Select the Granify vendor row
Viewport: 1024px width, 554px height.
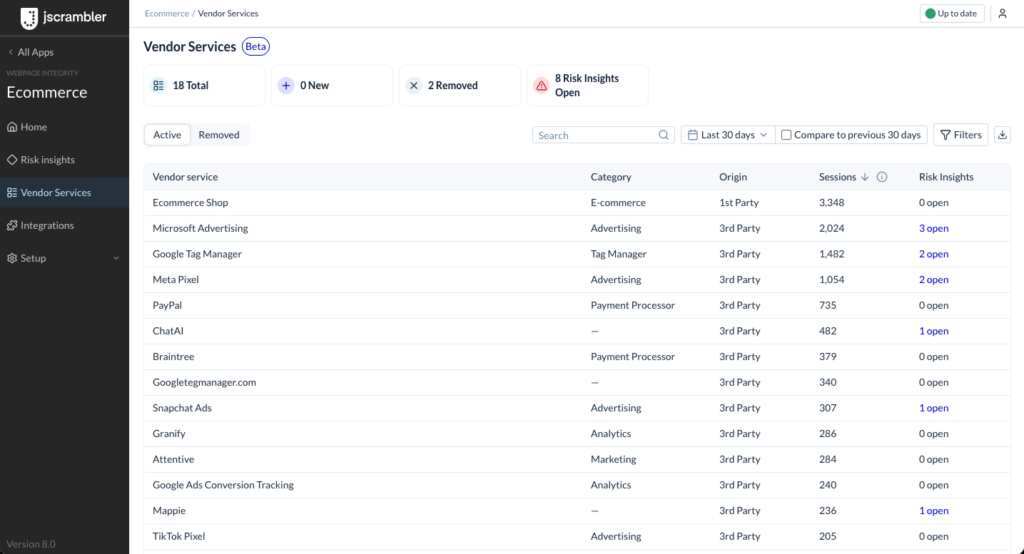(577, 433)
